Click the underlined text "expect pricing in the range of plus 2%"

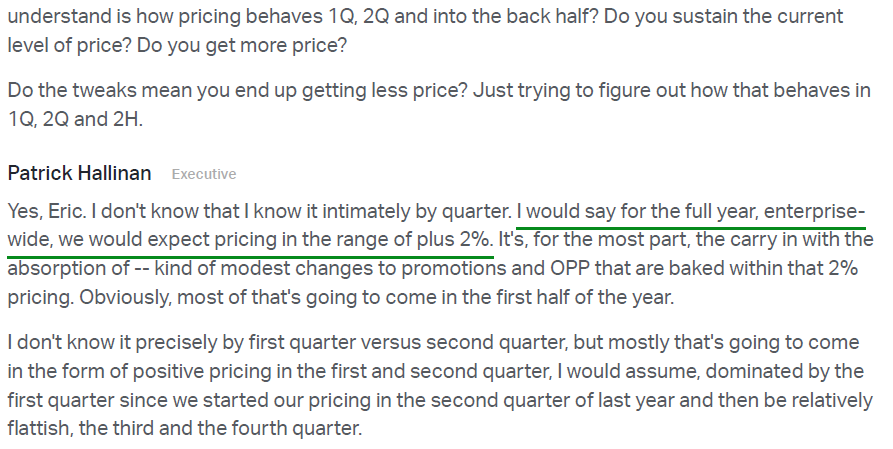pos(319,240)
